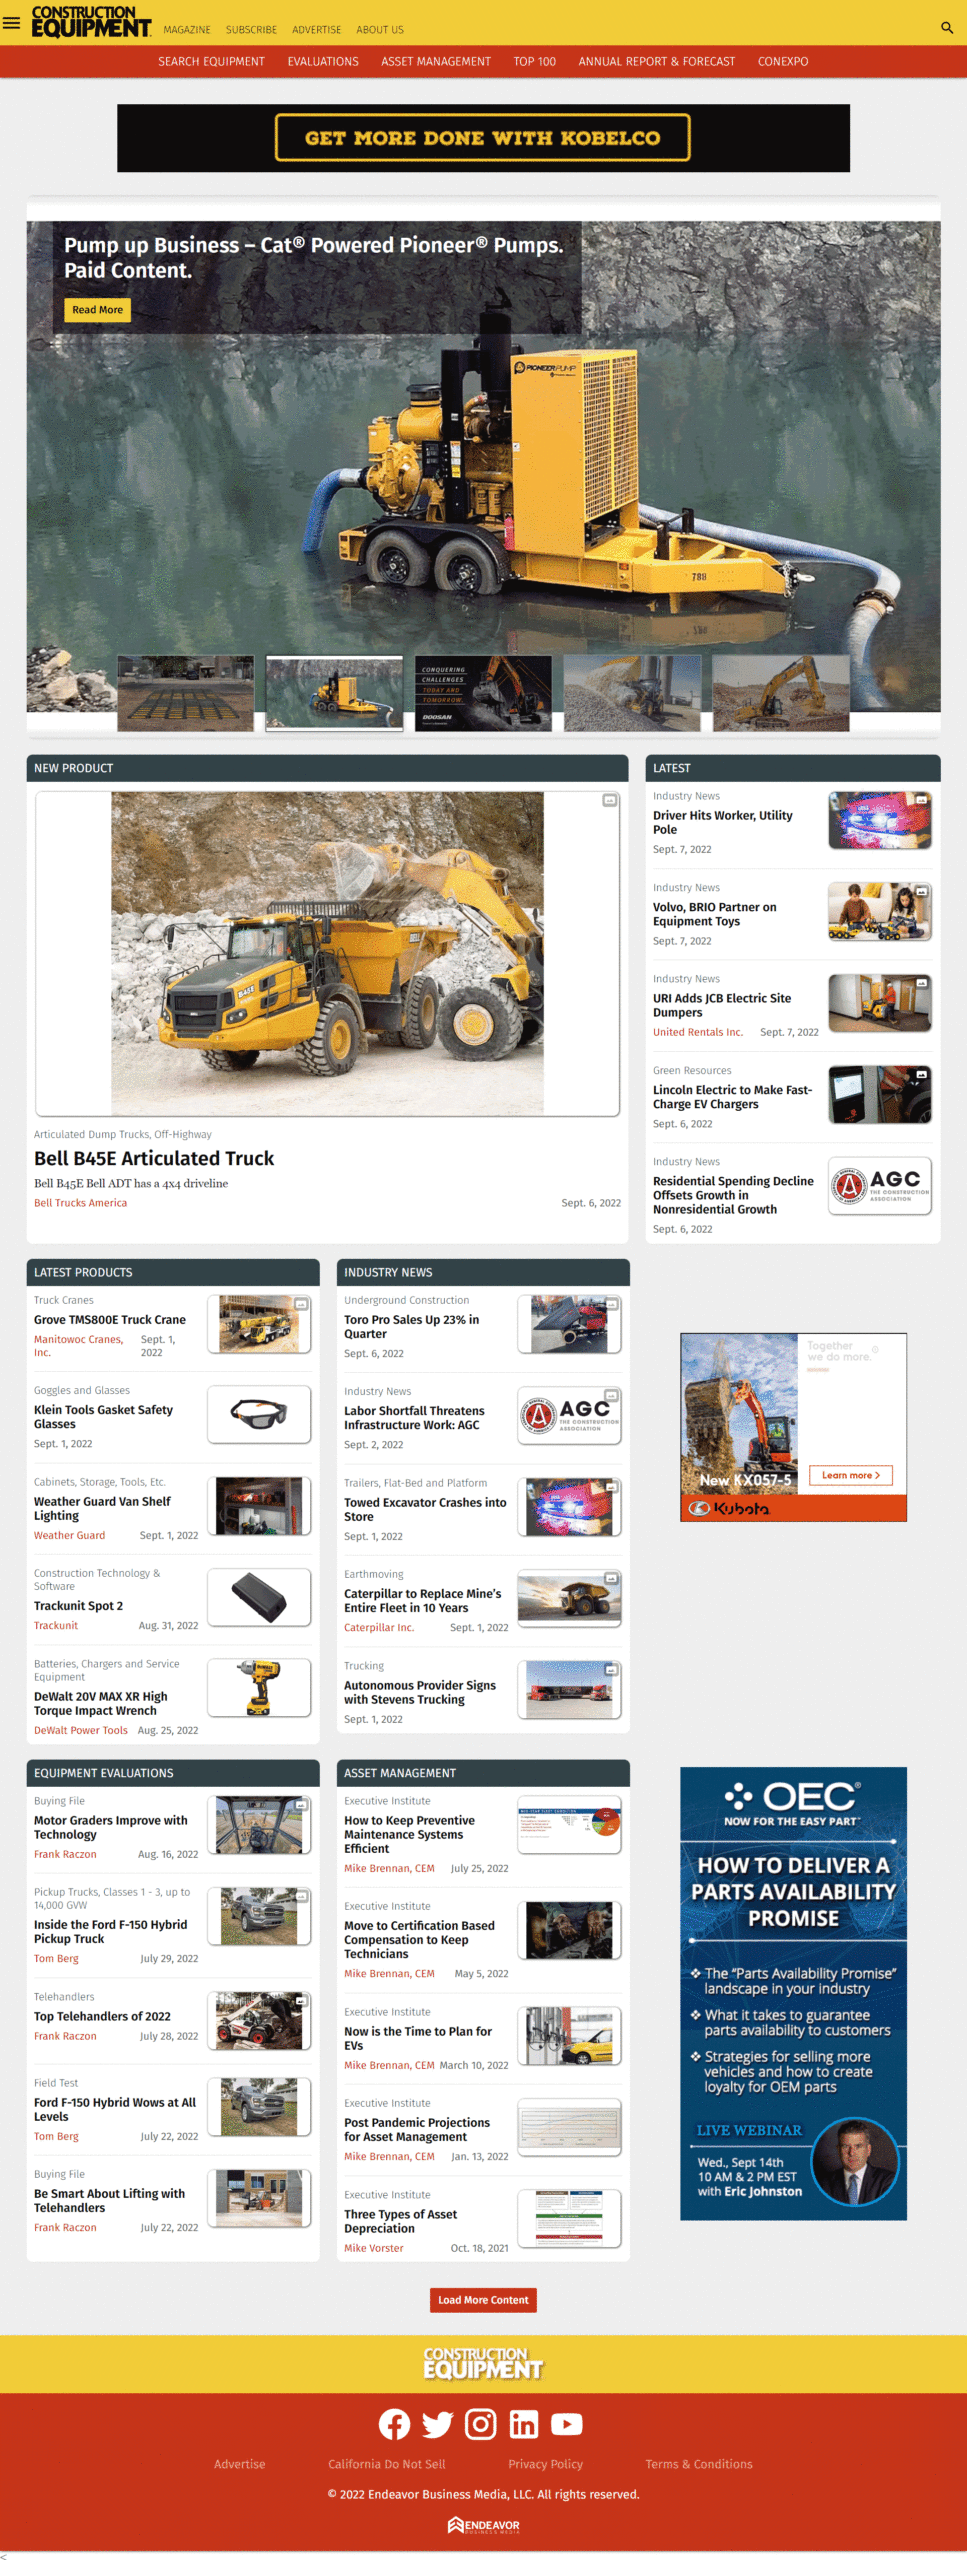Click author Mike Vorster's name
Viewport: 967px width, 2560px height.
[x=374, y=2248]
